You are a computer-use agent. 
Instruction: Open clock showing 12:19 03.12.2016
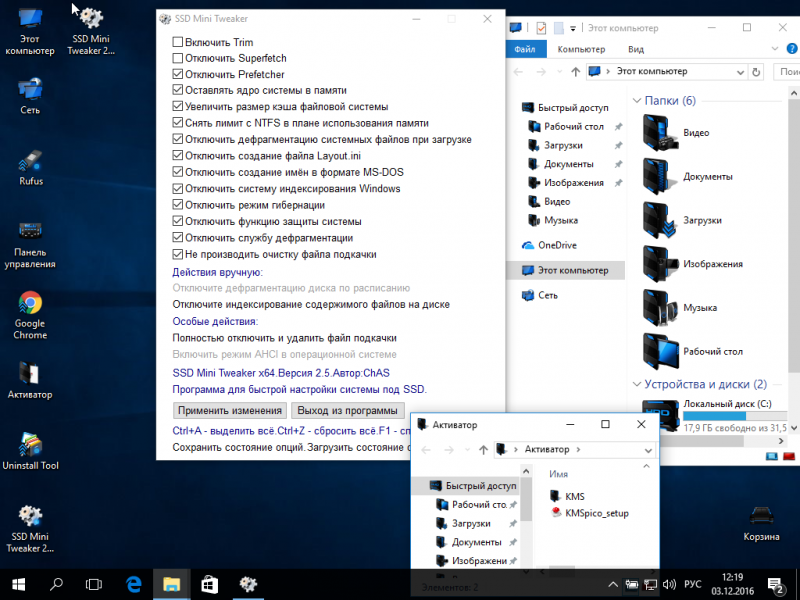coord(733,585)
